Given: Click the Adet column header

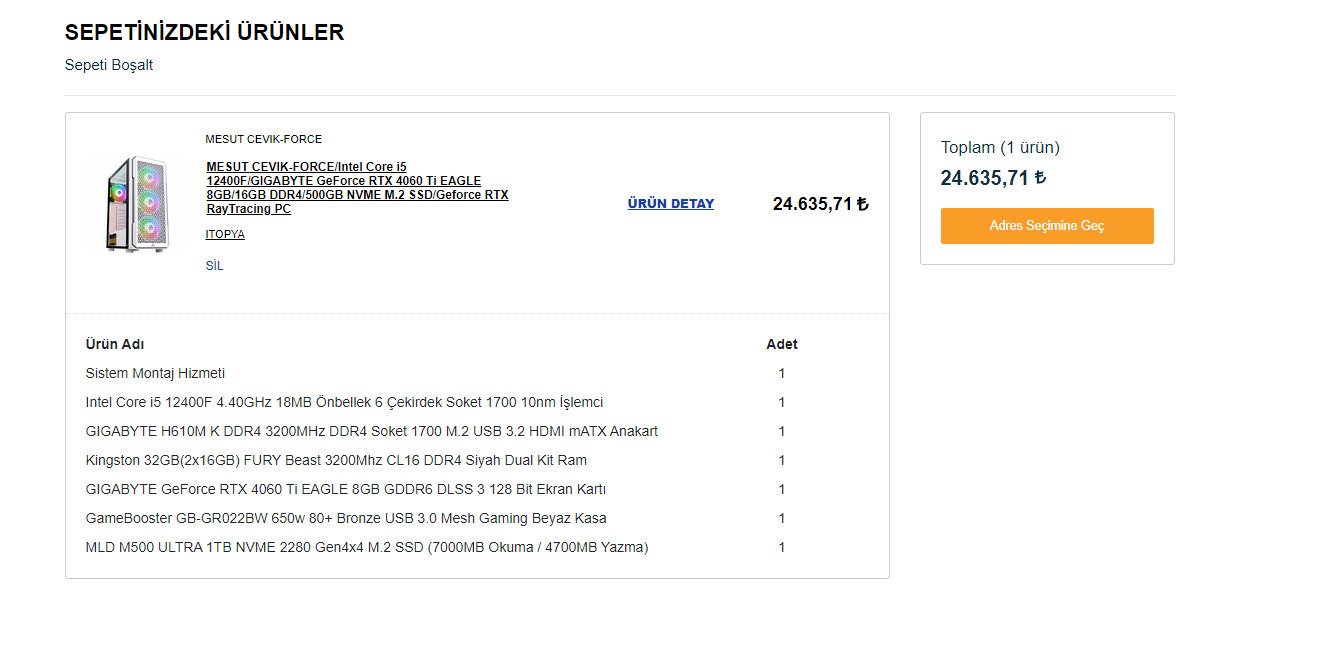Looking at the screenshot, I should tap(782, 344).
